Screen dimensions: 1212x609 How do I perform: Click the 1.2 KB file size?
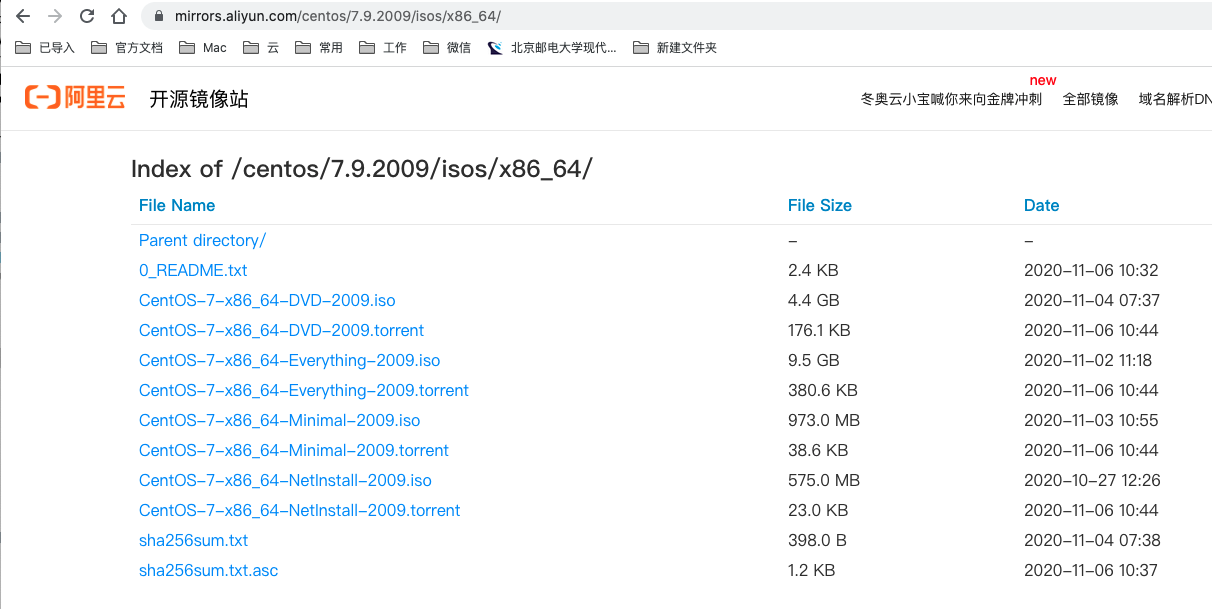click(x=811, y=570)
